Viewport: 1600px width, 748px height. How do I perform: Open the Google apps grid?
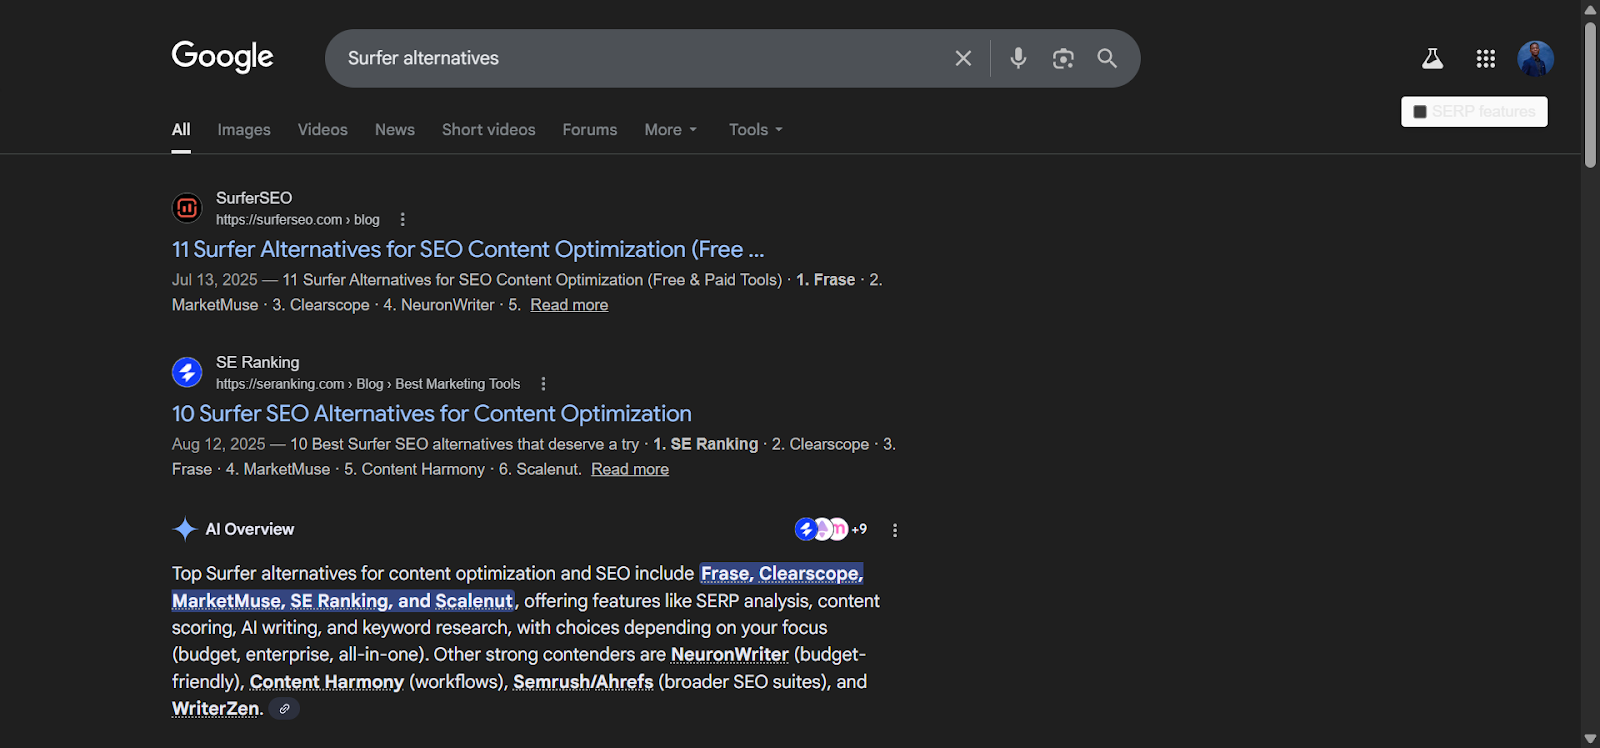tap(1486, 59)
